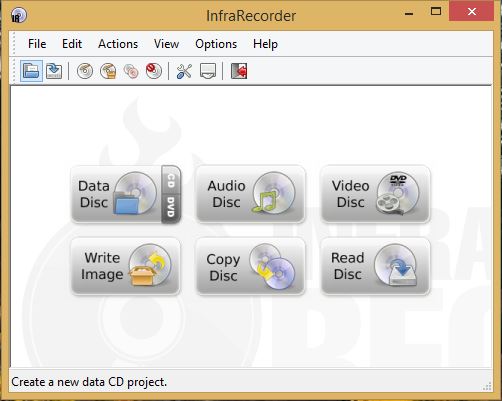This screenshot has height=401, width=502.
Task: Maximize the InfraRecorder window
Action: pos(436,12)
